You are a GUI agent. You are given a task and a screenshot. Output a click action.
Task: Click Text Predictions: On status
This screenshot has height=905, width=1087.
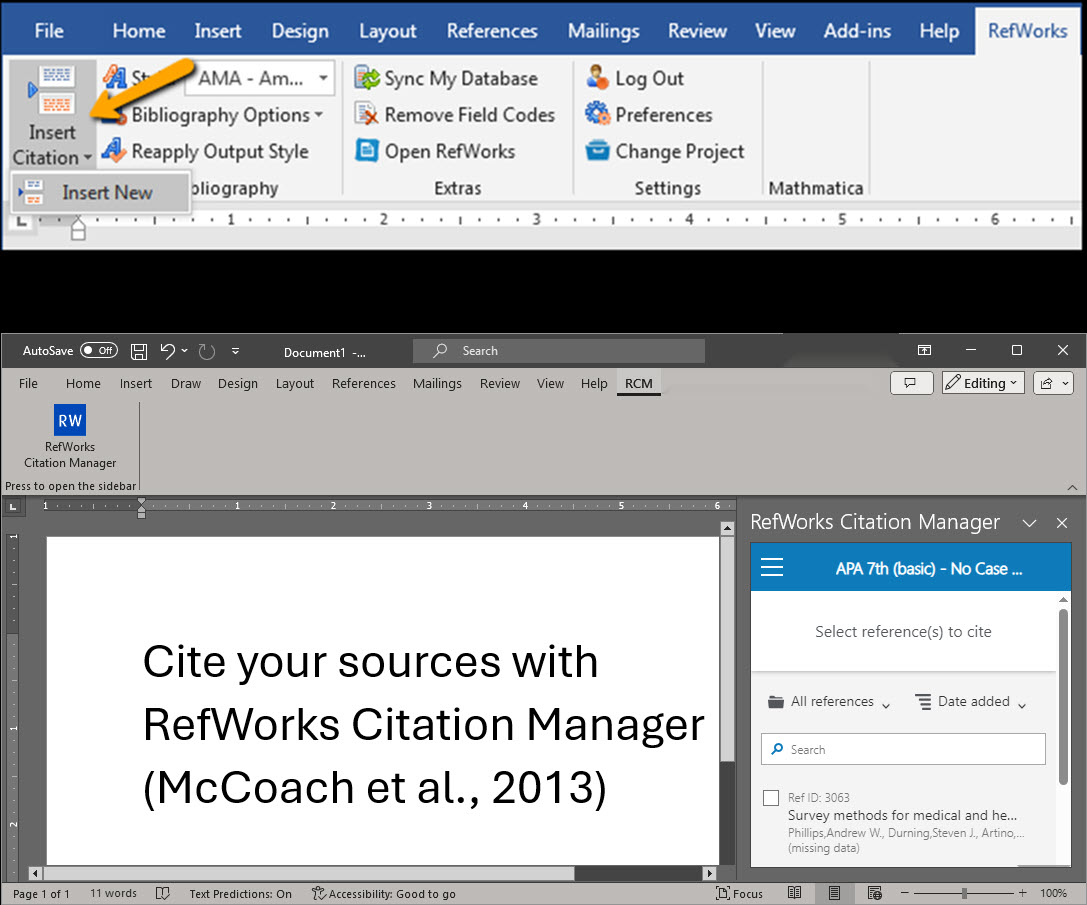tap(241, 894)
